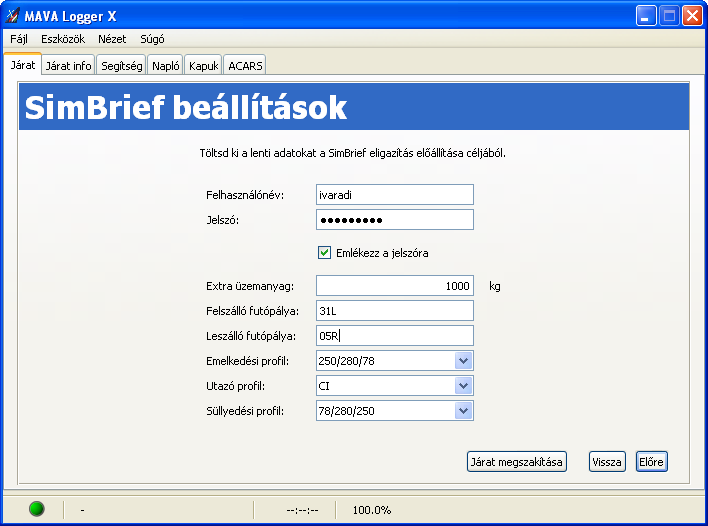708x526 pixels.
Task: Click the Járat megszakítása button
Action: pyautogui.click(x=517, y=461)
